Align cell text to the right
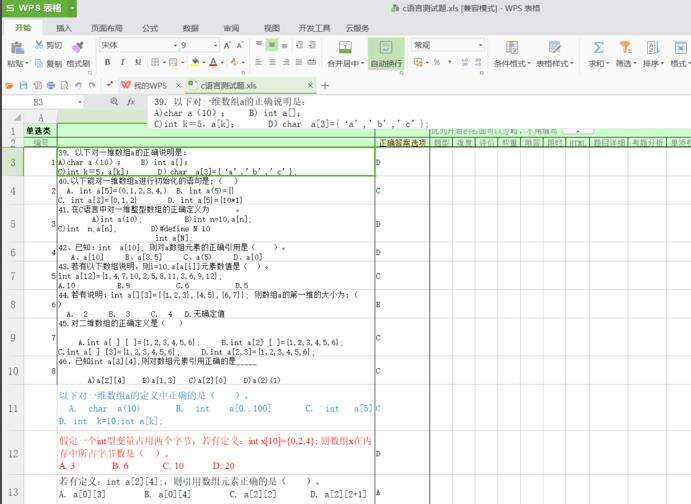This screenshot has height=504, width=691. 286,63
